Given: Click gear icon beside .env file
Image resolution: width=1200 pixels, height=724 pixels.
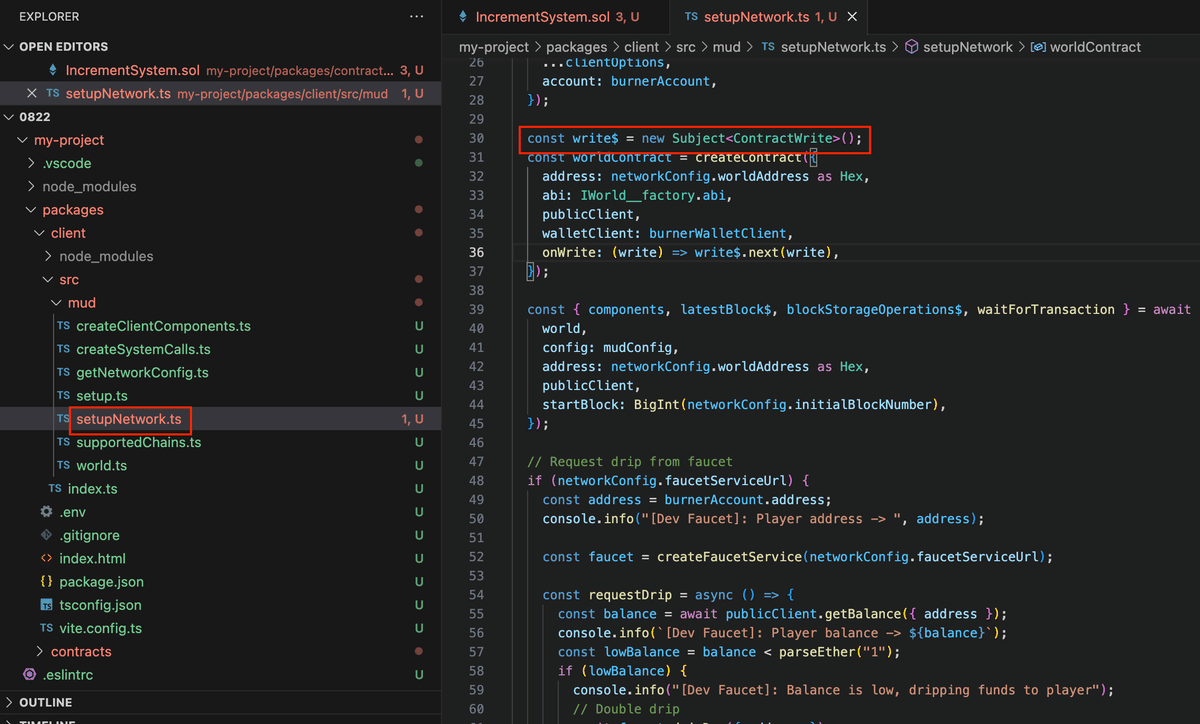Looking at the screenshot, I should (46, 512).
